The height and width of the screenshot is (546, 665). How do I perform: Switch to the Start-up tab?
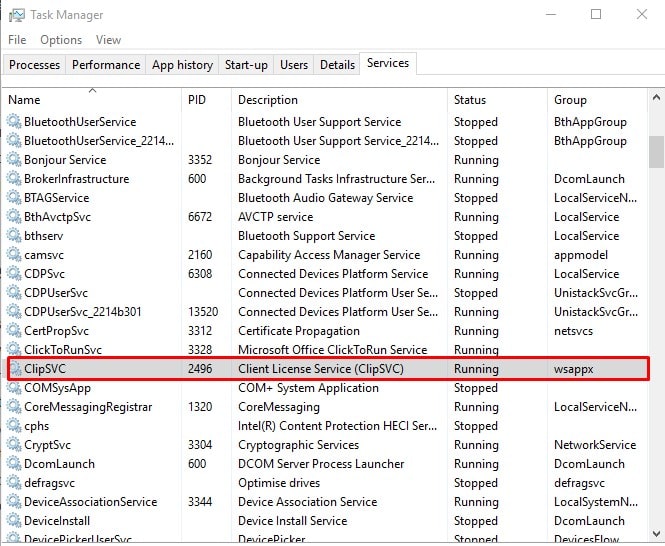pos(246,65)
